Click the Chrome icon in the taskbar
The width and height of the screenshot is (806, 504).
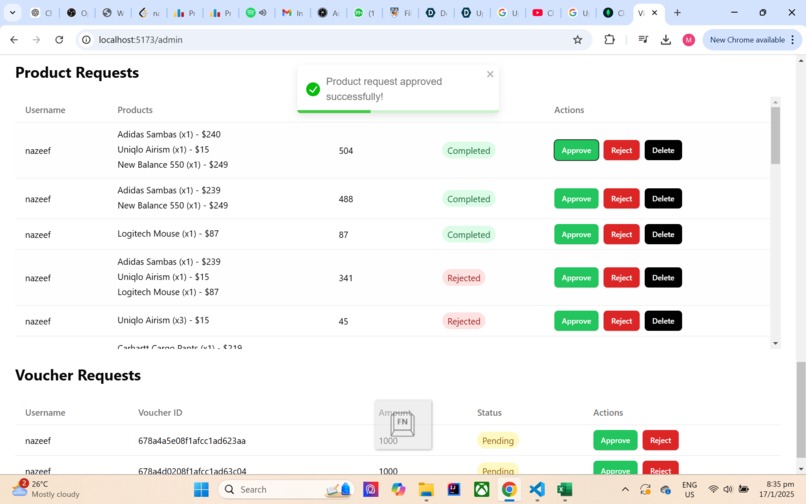[509, 489]
